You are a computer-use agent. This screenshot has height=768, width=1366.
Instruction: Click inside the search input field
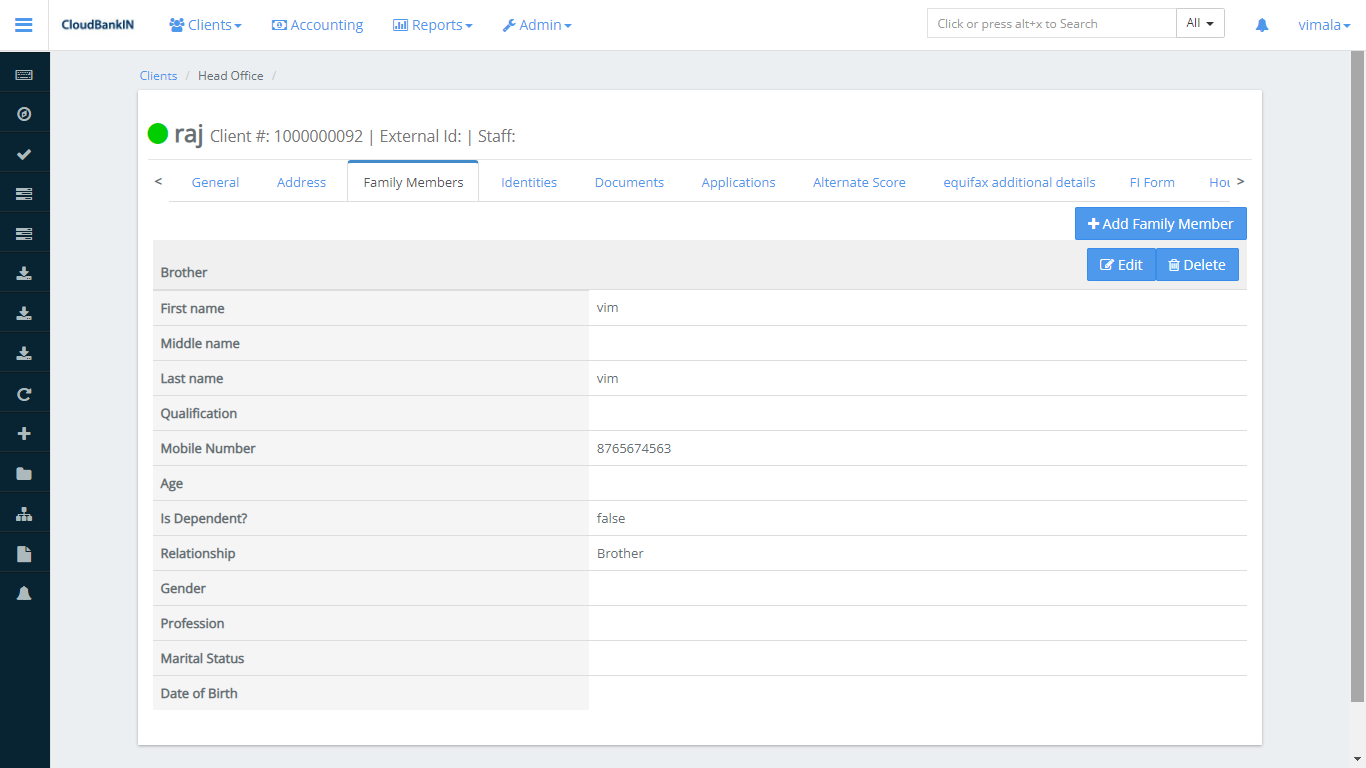[1050, 22]
